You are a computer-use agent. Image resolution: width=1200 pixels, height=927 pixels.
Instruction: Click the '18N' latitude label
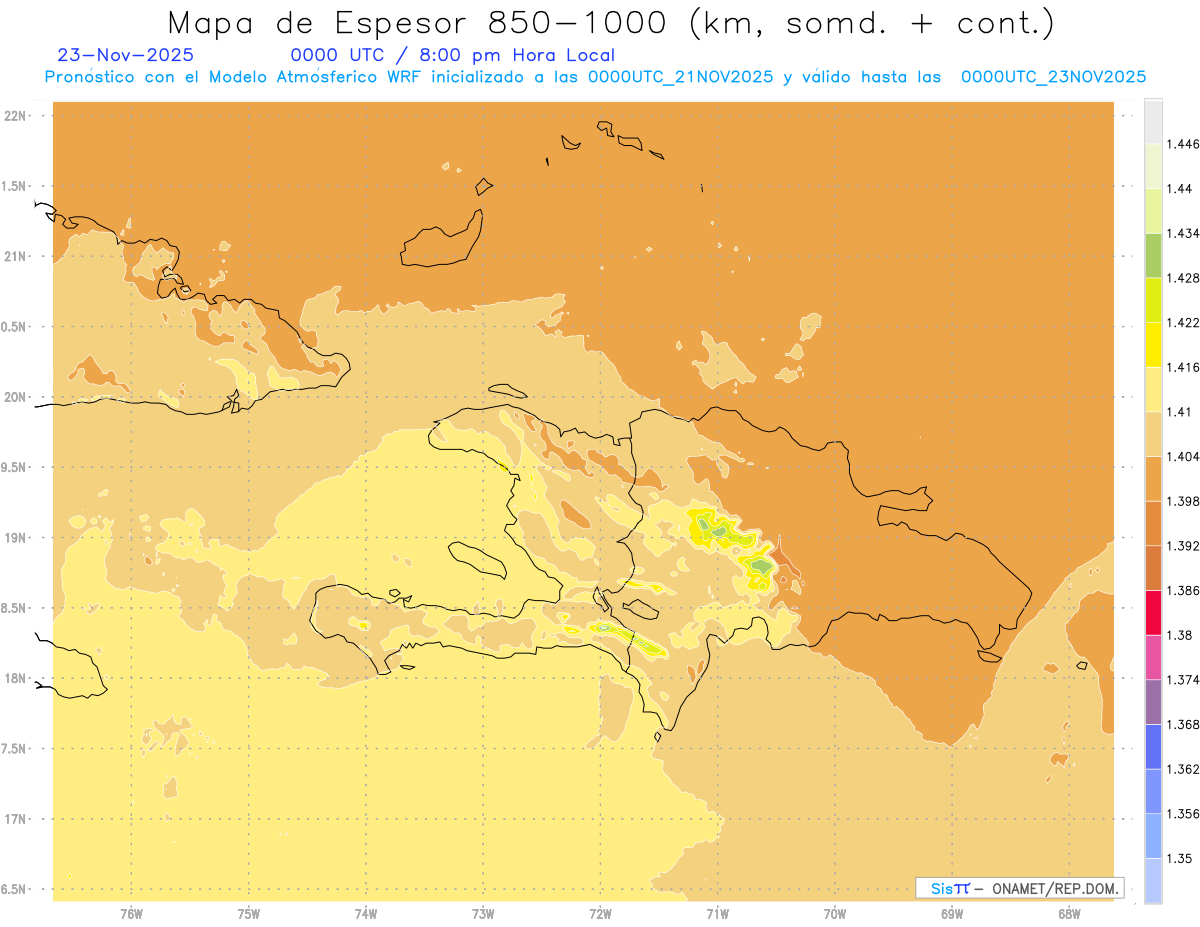coord(16,679)
